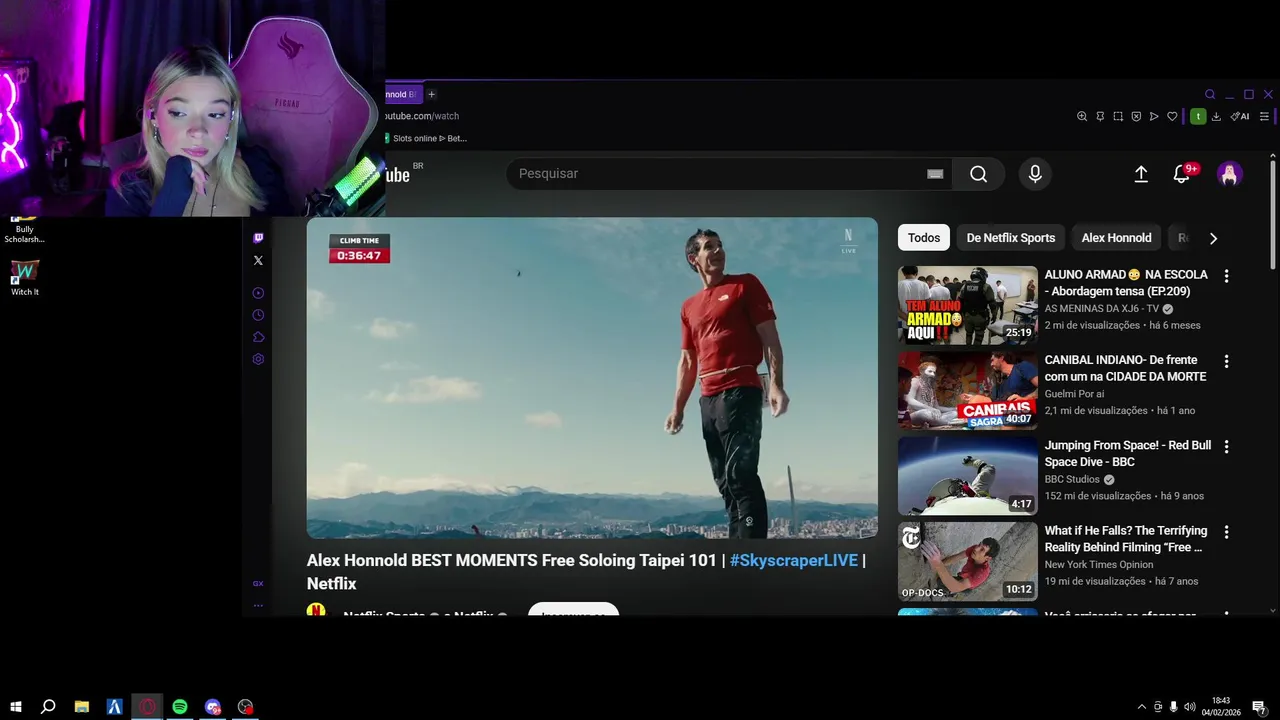Image resolution: width=1280 pixels, height=720 pixels.
Task: Click the YouTube upload/create icon
Action: pyautogui.click(x=1141, y=174)
